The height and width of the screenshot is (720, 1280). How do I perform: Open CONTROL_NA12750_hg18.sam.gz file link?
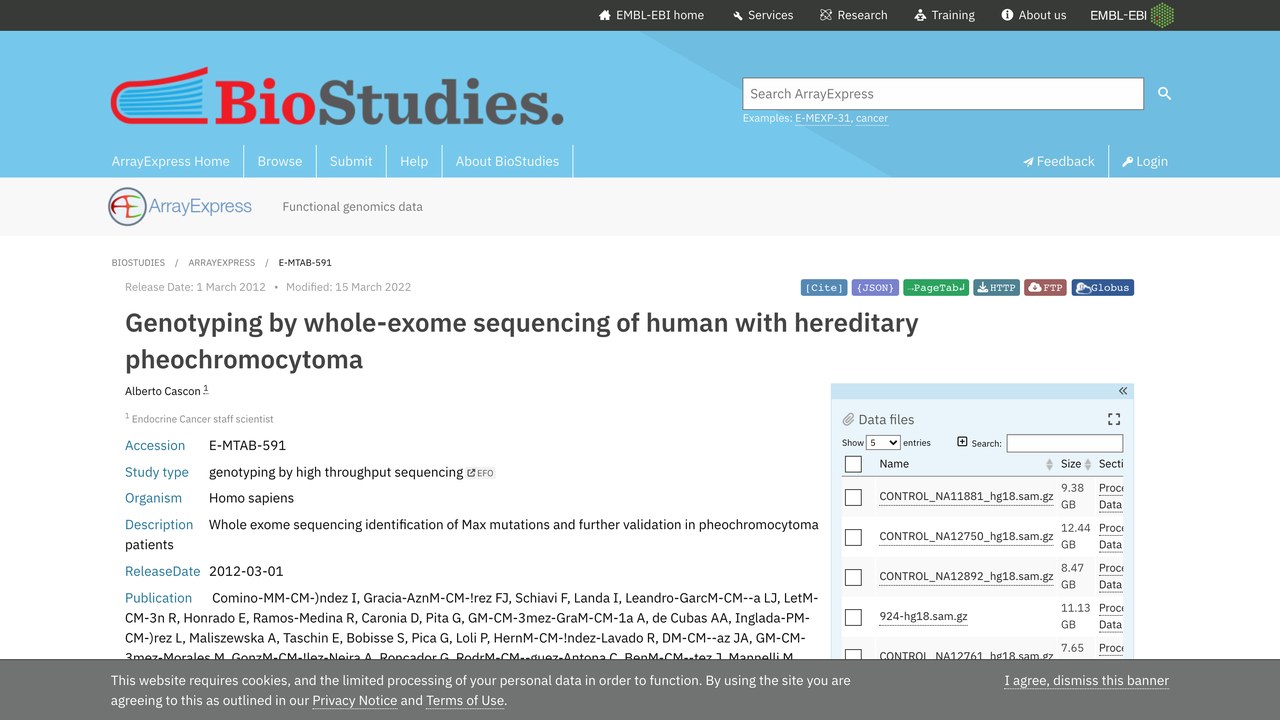[x=966, y=536]
